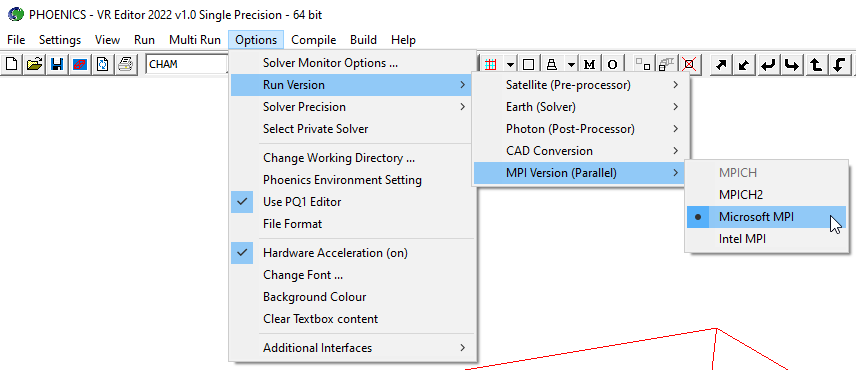Click the O toolbar button
The height and width of the screenshot is (370, 856).
(x=613, y=64)
